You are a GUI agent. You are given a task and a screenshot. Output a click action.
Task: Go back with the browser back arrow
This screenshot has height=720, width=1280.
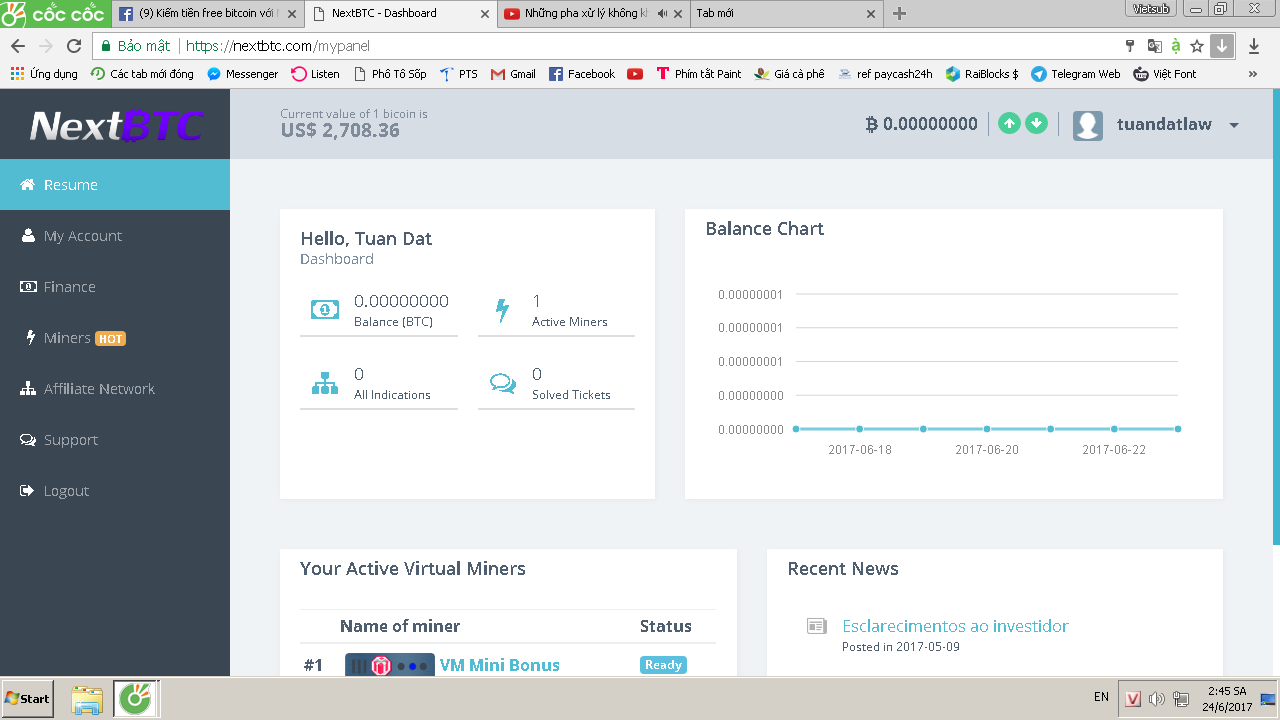pyautogui.click(x=18, y=46)
